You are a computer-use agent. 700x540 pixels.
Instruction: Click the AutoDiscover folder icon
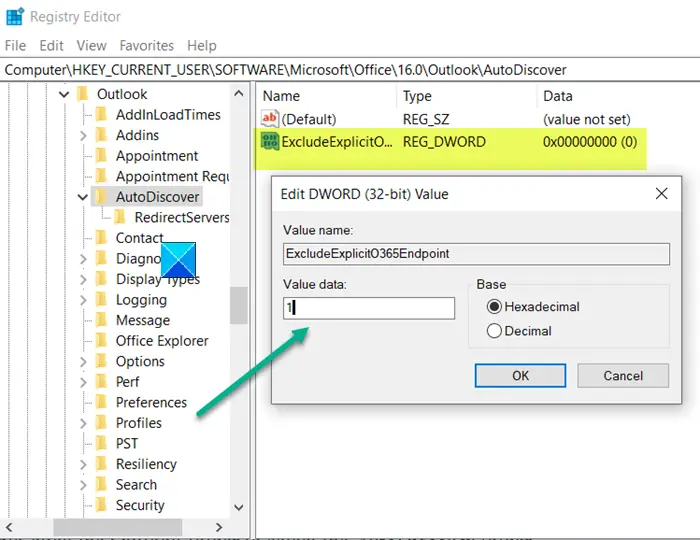point(102,197)
